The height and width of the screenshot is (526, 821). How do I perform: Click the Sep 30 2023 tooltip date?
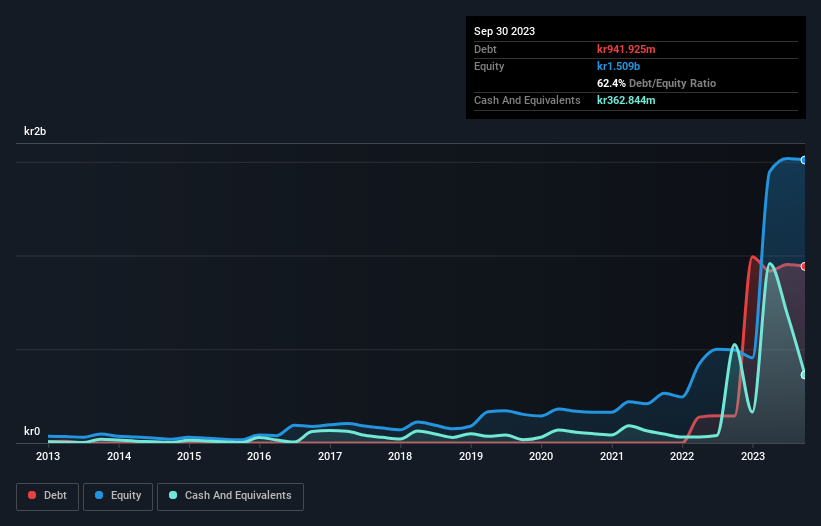[x=504, y=31]
